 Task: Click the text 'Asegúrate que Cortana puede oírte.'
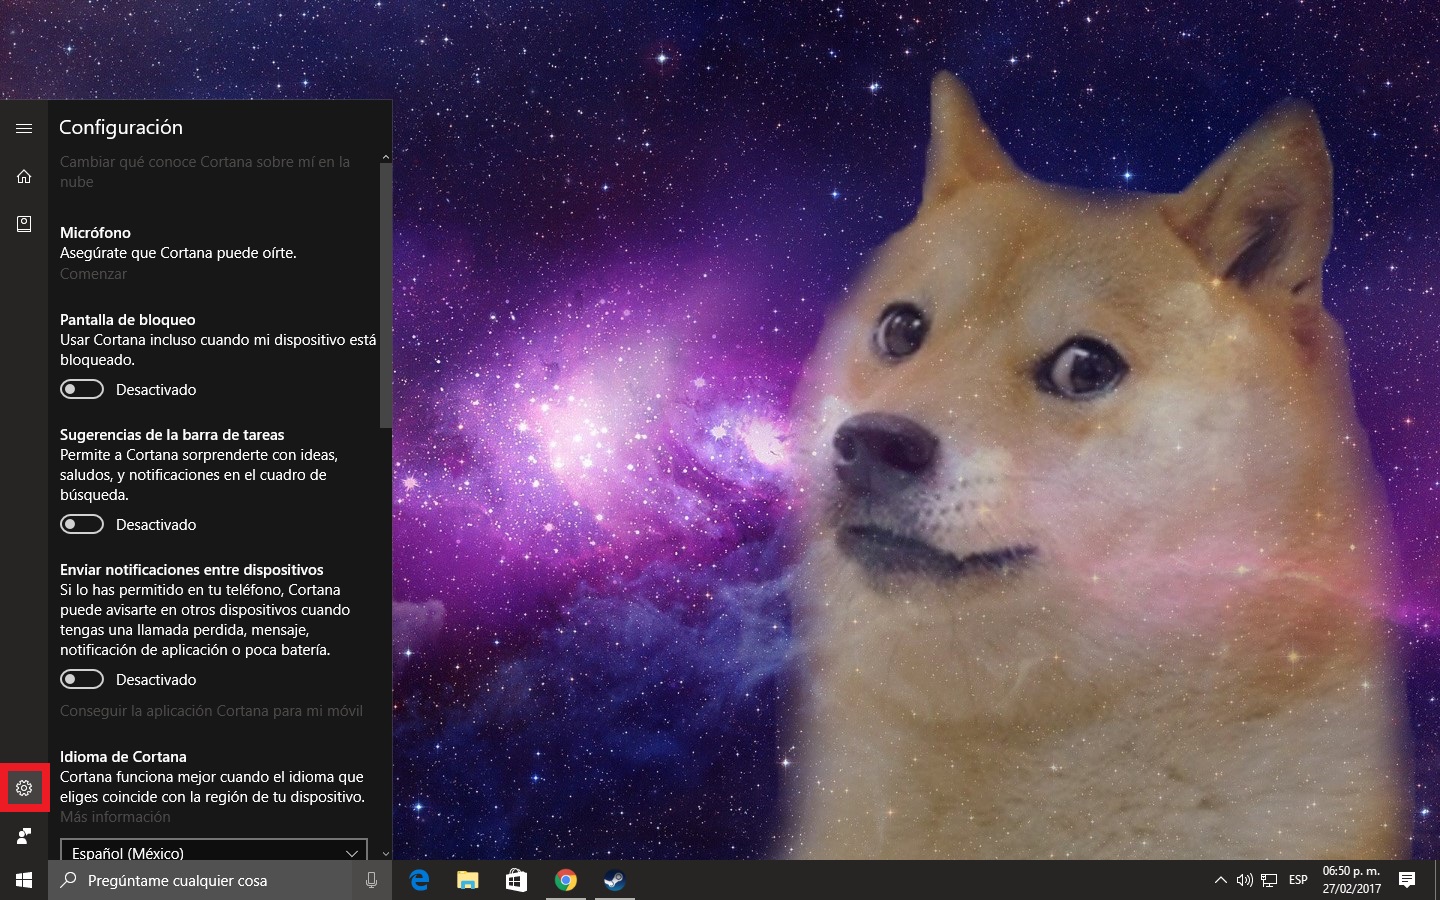click(178, 253)
